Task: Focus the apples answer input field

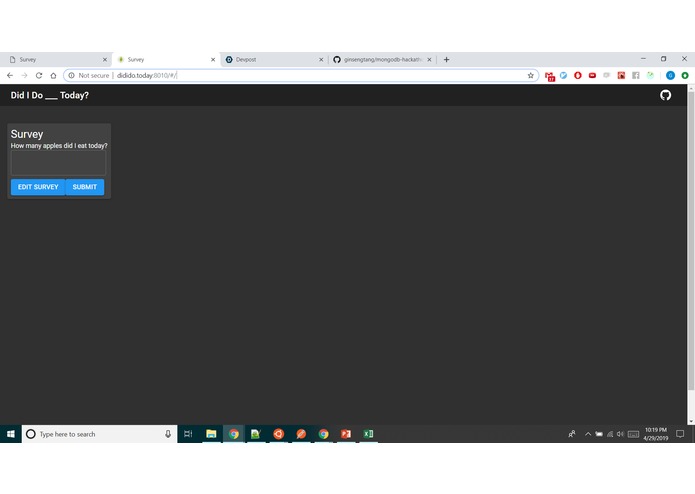Action: click(59, 163)
